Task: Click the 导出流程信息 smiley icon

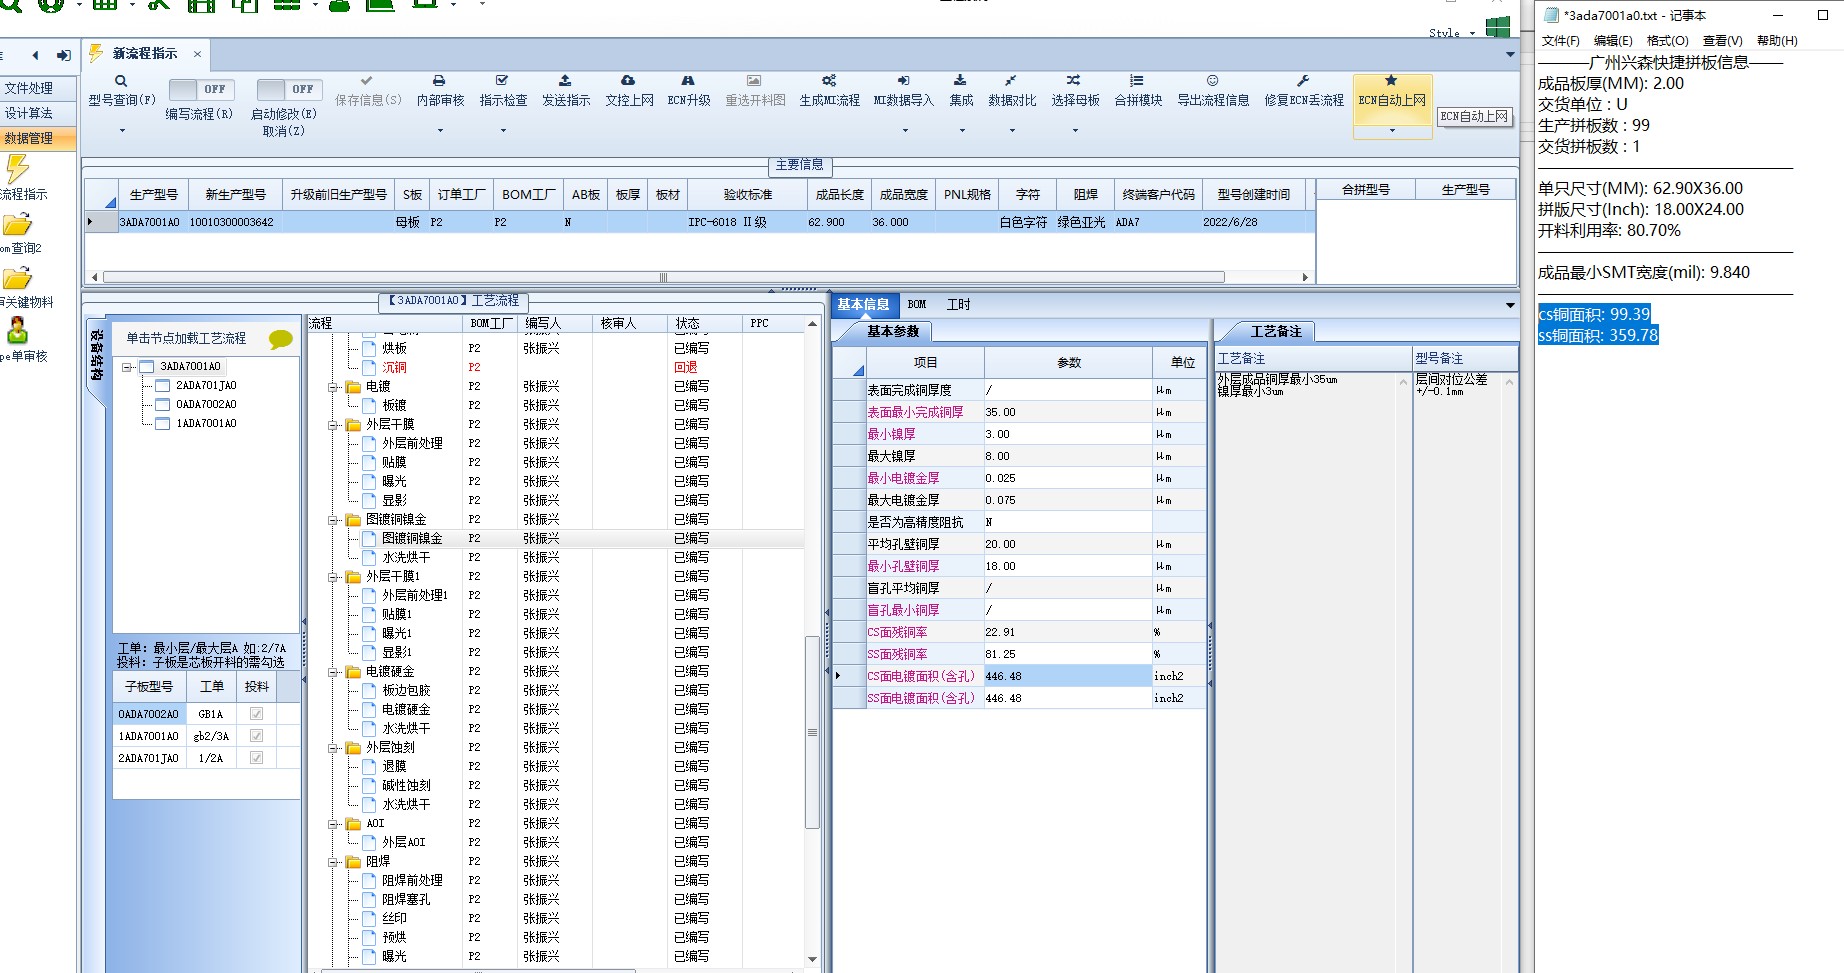Action: click(x=1212, y=80)
